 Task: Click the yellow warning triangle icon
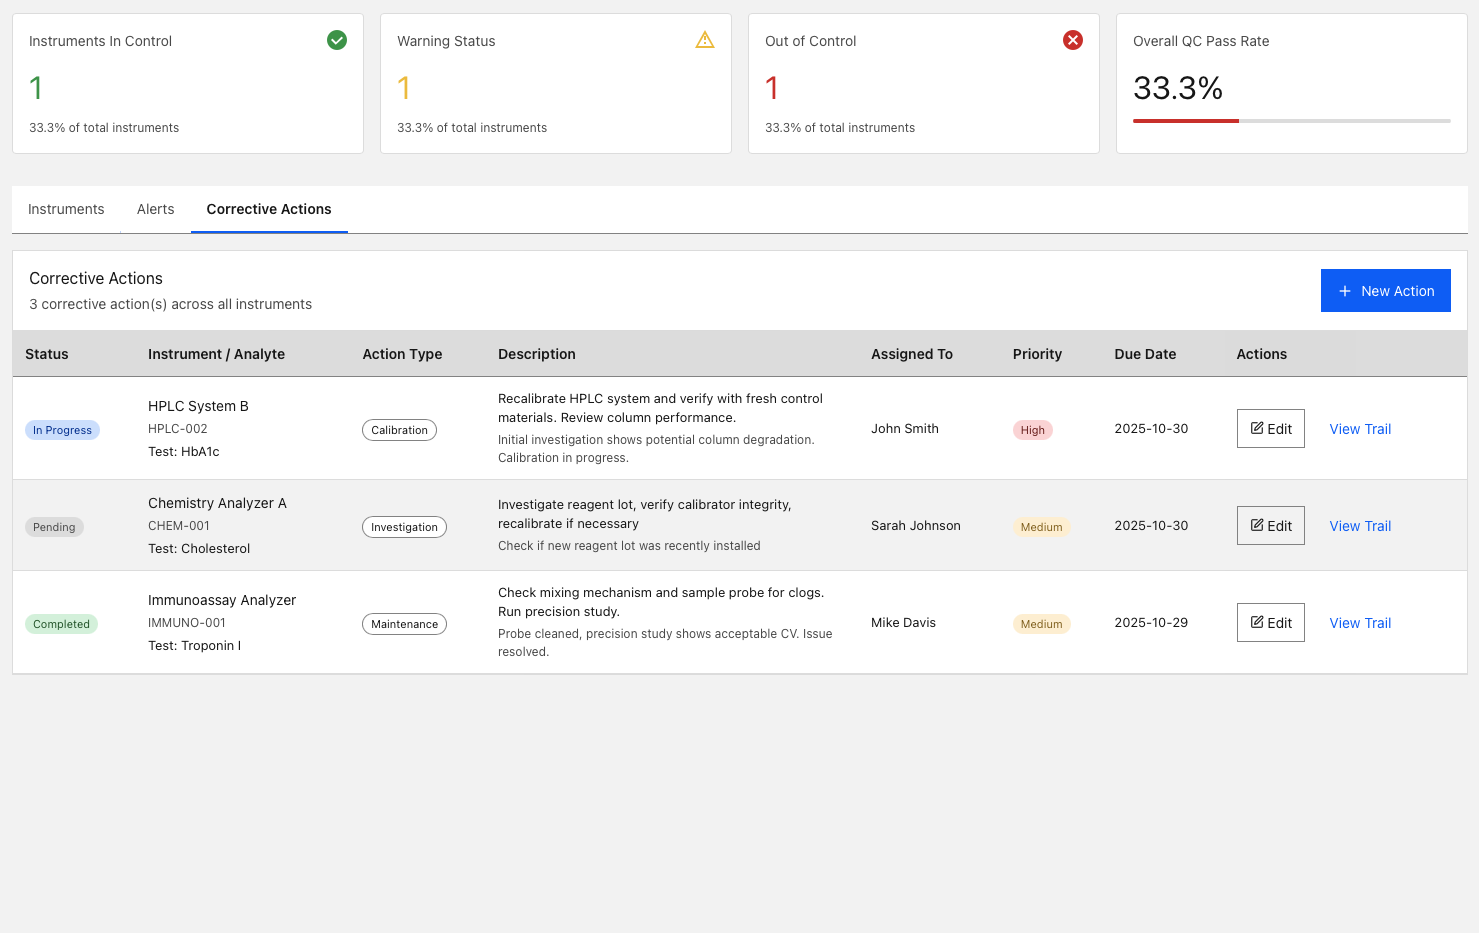(x=705, y=40)
